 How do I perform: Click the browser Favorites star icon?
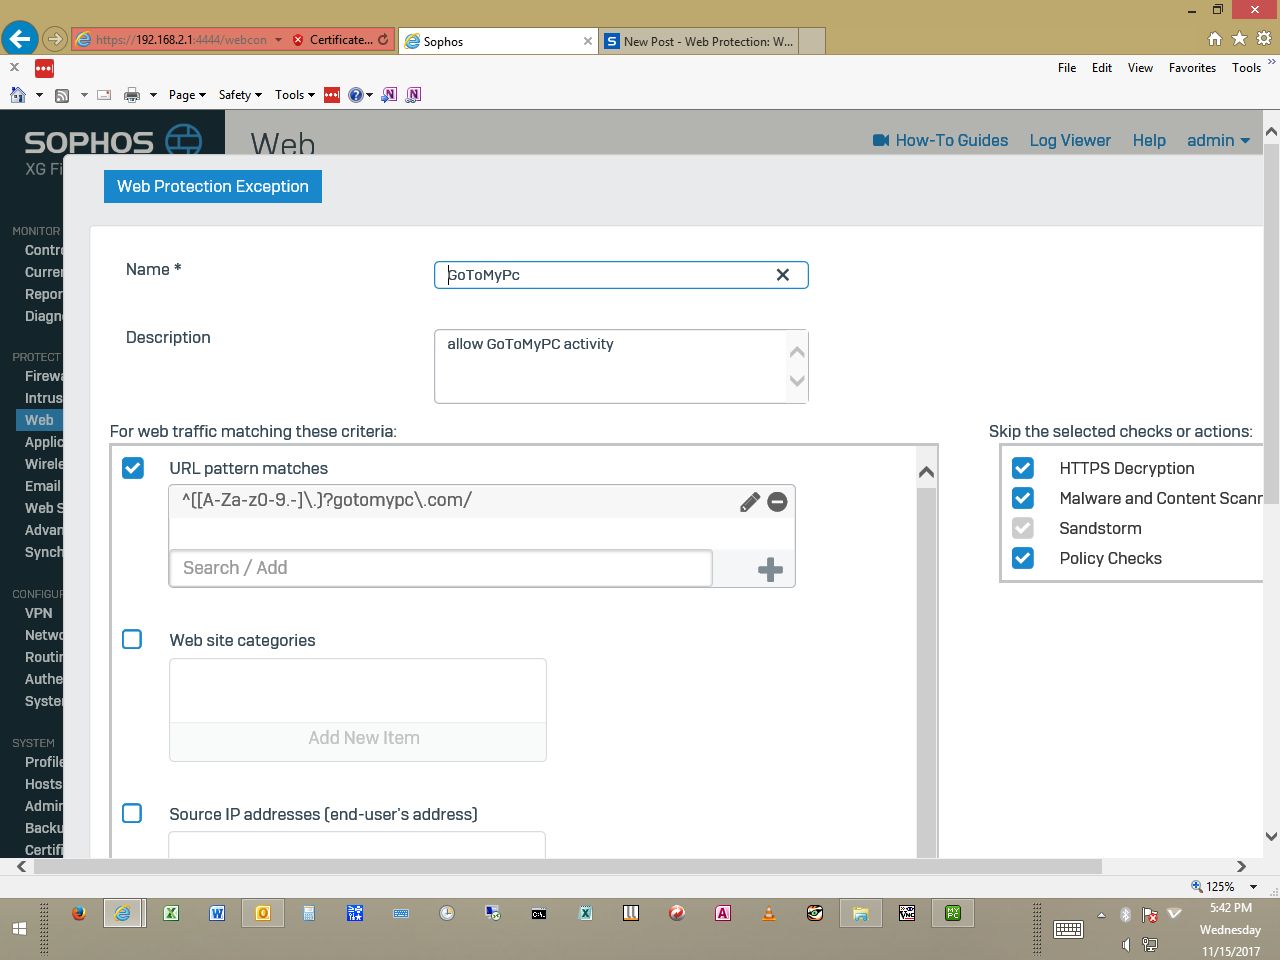click(1239, 38)
